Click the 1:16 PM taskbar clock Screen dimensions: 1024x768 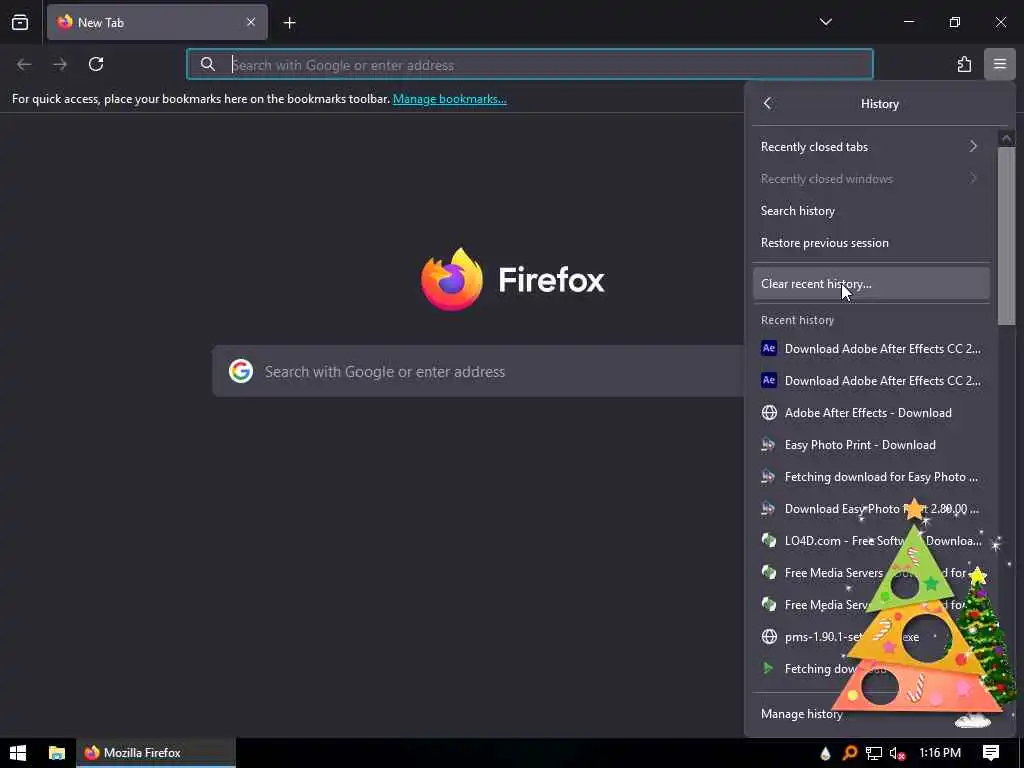pyautogui.click(x=940, y=752)
